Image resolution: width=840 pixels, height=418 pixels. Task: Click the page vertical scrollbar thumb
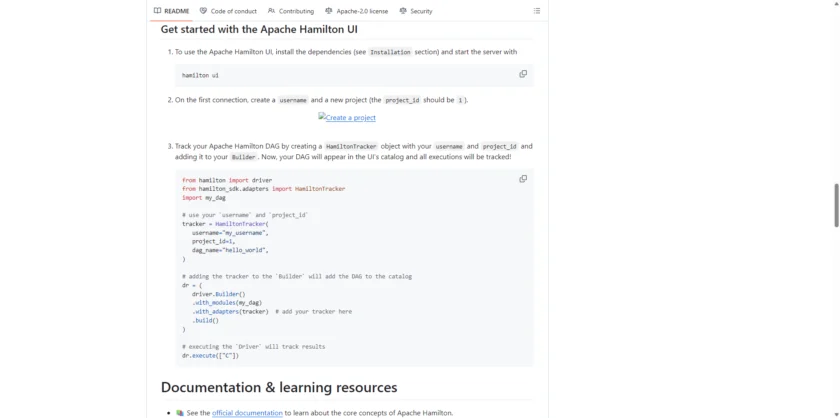(836, 205)
